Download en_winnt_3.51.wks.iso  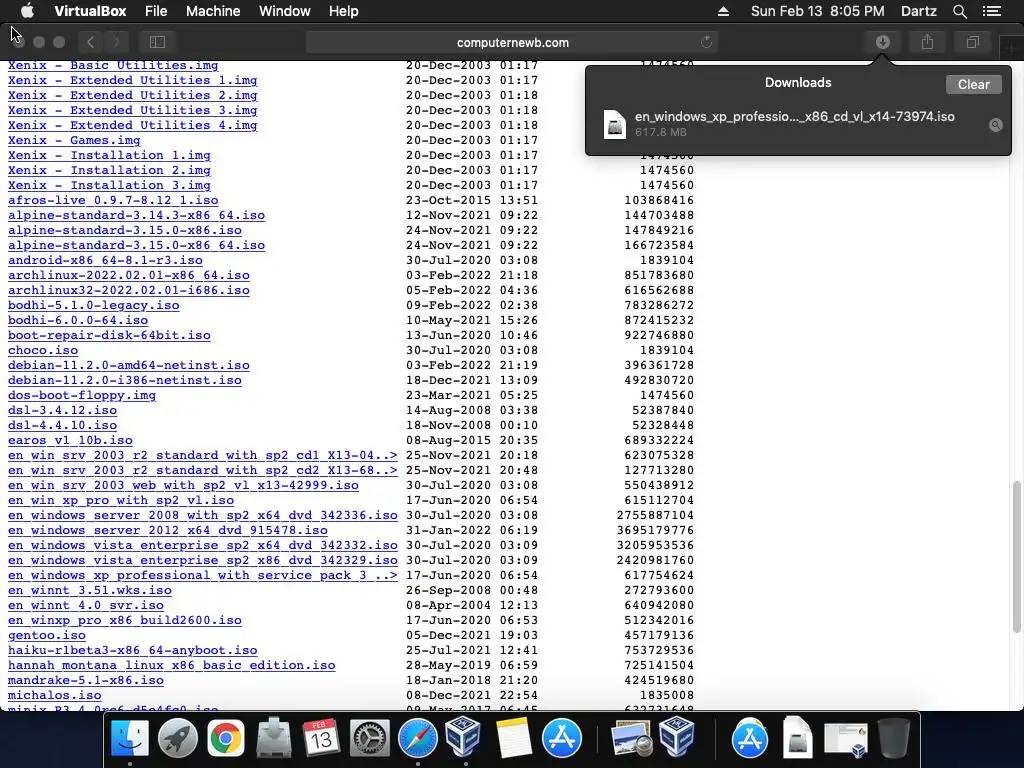(89, 591)
